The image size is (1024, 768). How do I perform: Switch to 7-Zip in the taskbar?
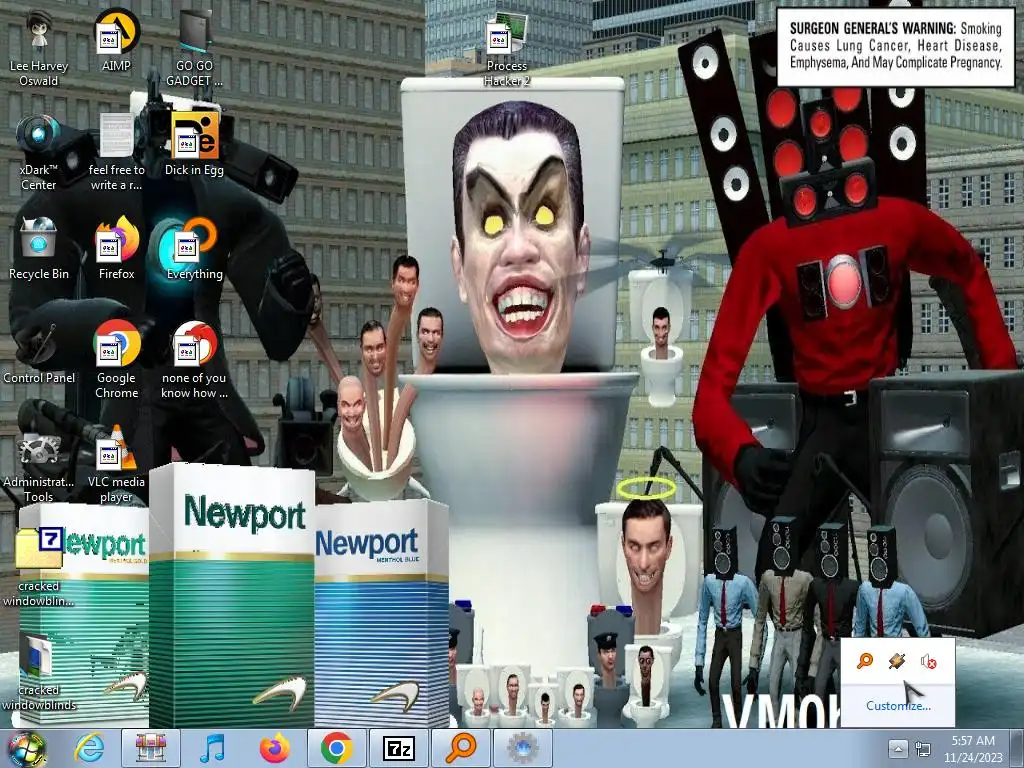pyautogui.click(x=398, y=748)
